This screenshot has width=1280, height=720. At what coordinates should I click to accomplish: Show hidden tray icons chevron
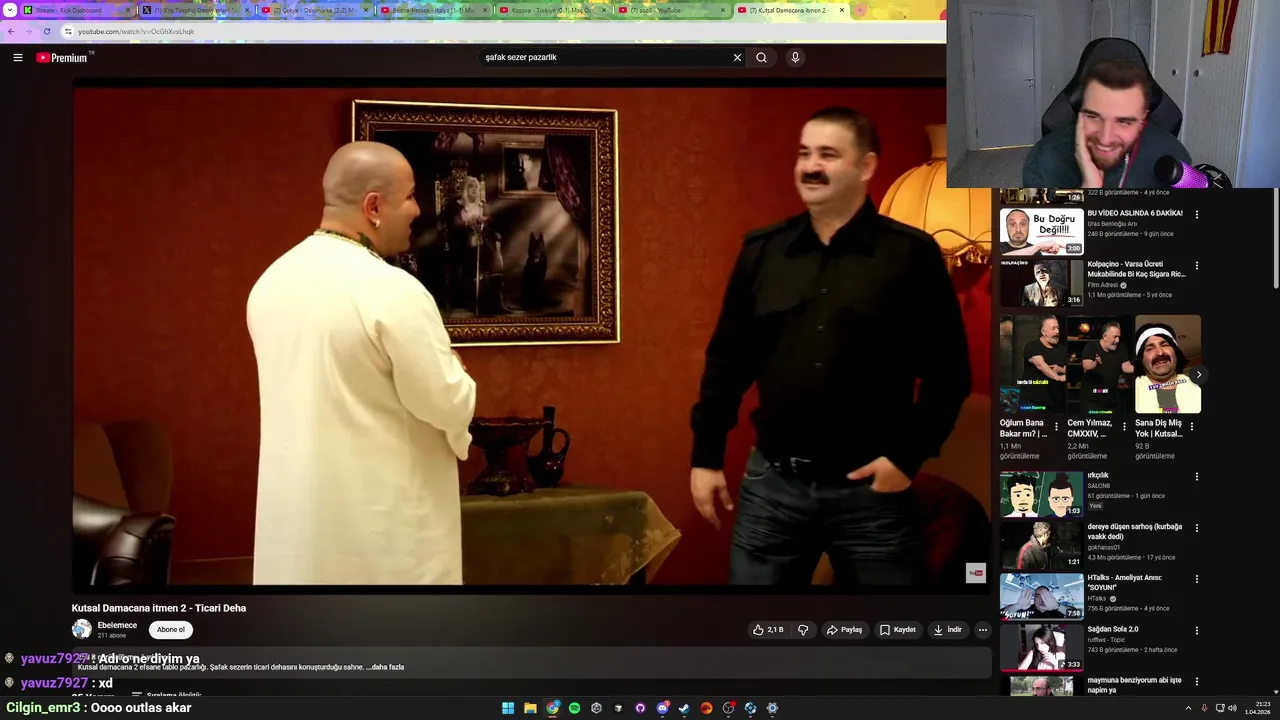1188,708
